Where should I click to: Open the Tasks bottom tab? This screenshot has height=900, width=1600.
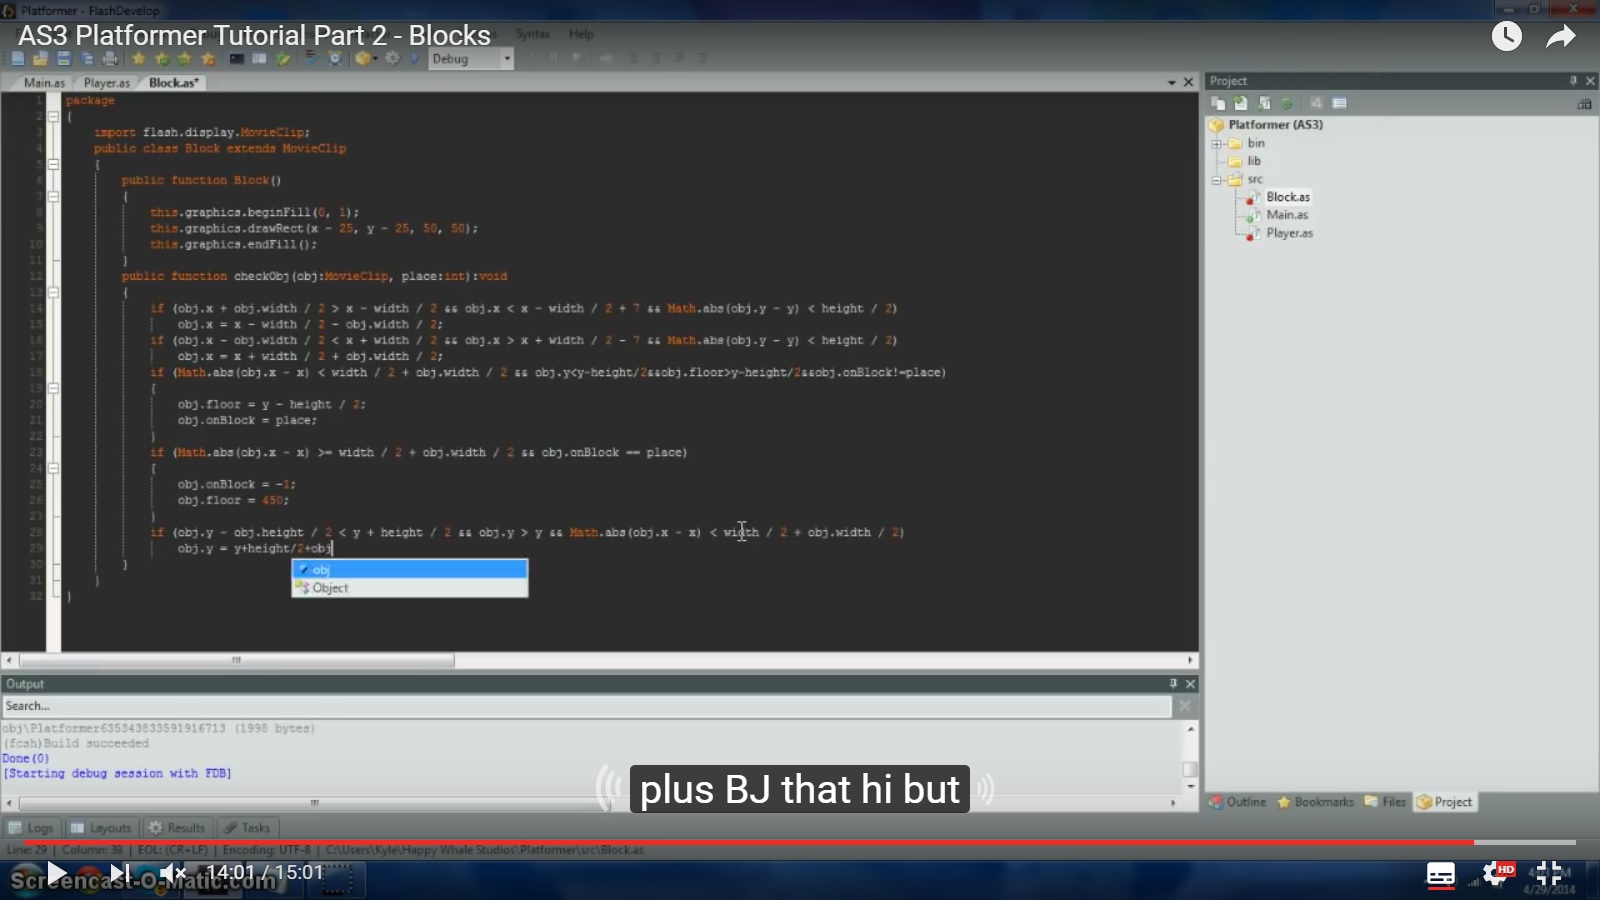tap(247, 828)
